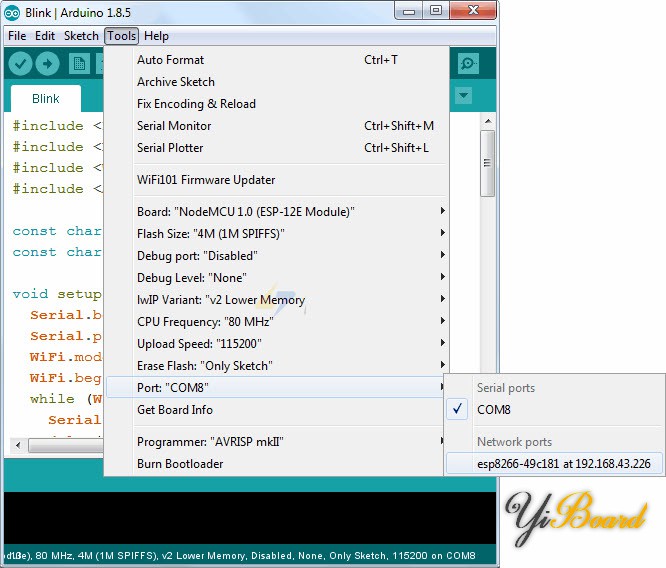Click the first '#include' code line
The image size is (666, 568).
click(57, 126)
